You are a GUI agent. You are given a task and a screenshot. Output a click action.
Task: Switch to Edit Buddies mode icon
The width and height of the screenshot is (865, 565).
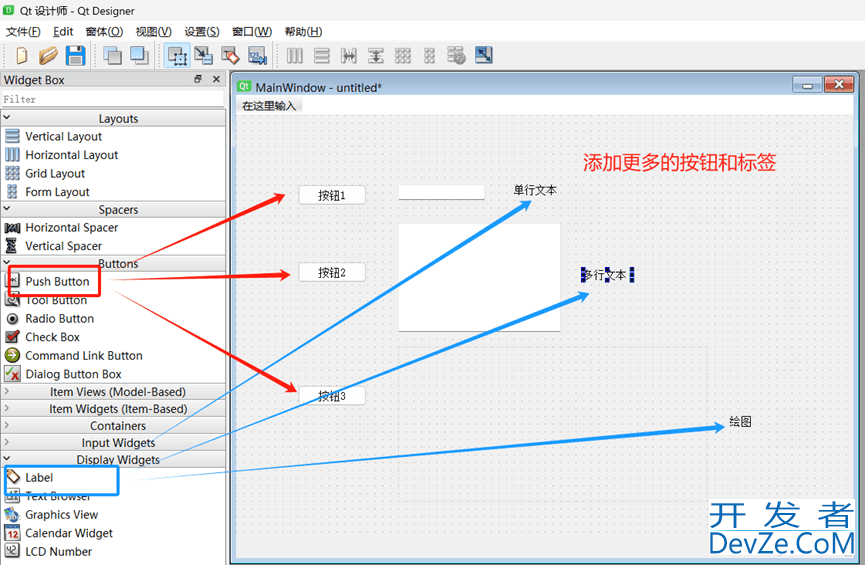230,56
